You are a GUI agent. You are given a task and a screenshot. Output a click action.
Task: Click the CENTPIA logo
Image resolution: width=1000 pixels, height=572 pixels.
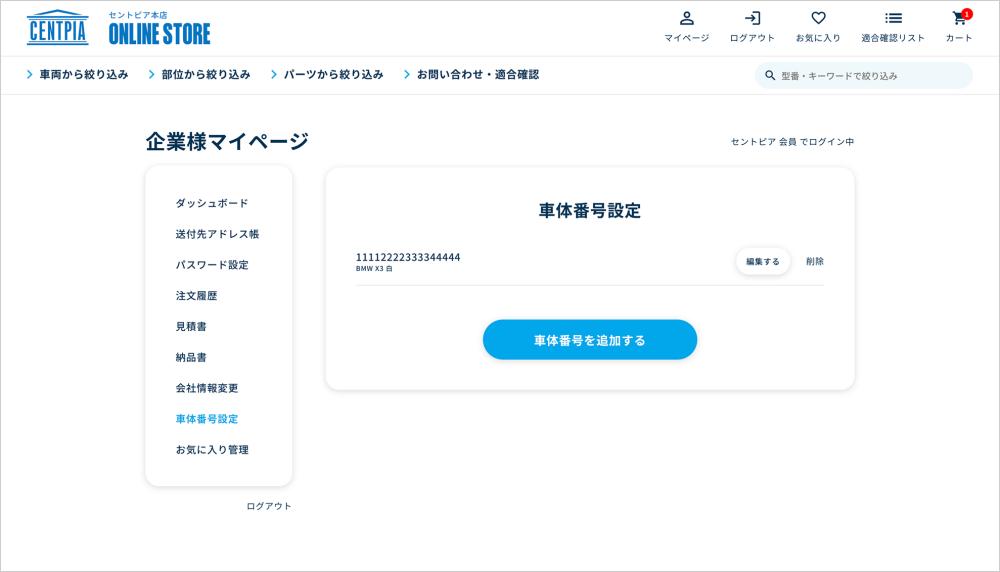click(x=57, y=28)
